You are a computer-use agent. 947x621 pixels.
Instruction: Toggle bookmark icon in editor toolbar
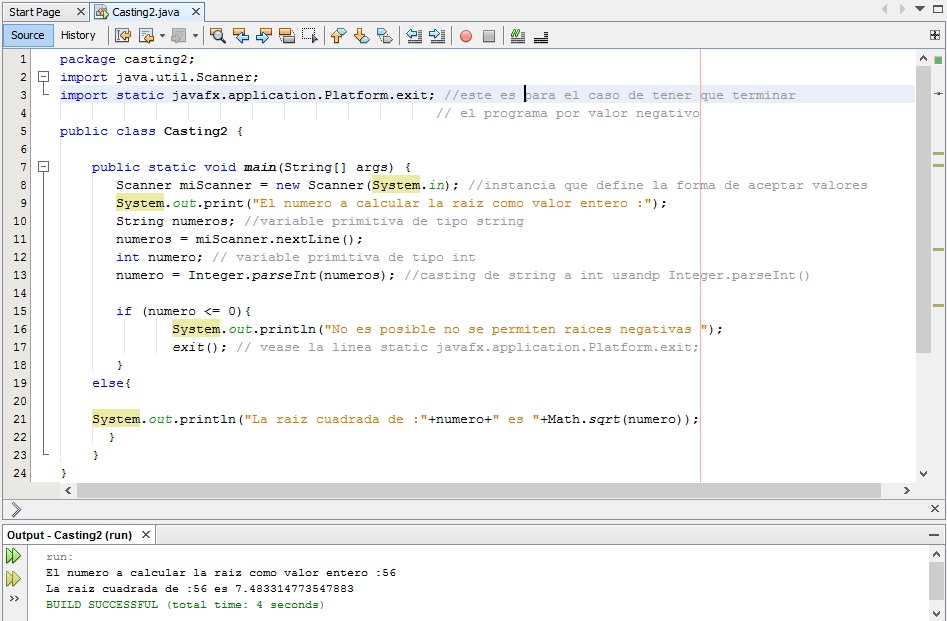pos(384,36)
